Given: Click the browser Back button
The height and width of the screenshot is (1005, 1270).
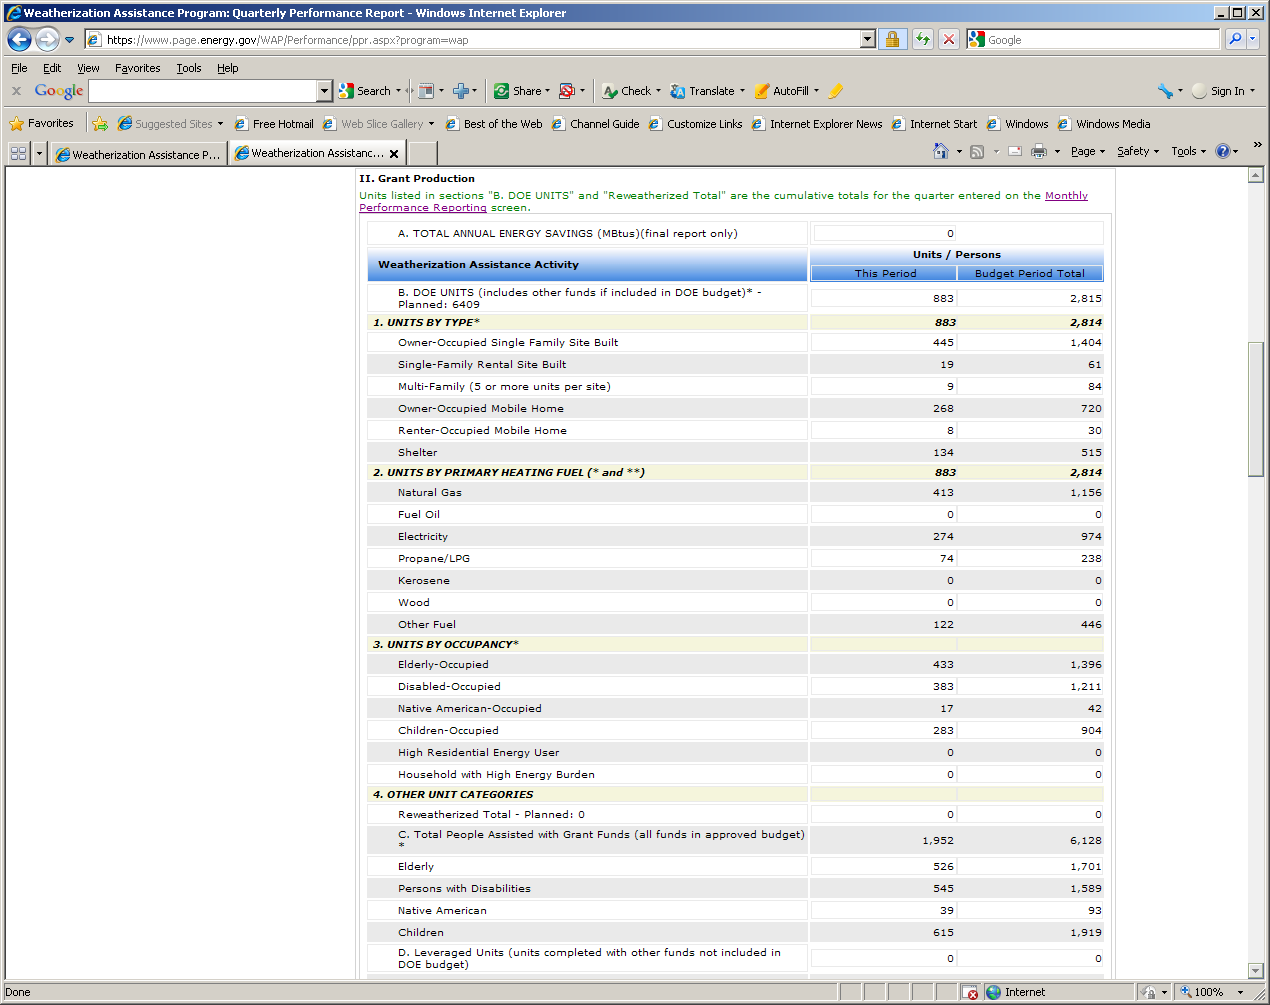Looking at the screenshot, I should [19, 40].
